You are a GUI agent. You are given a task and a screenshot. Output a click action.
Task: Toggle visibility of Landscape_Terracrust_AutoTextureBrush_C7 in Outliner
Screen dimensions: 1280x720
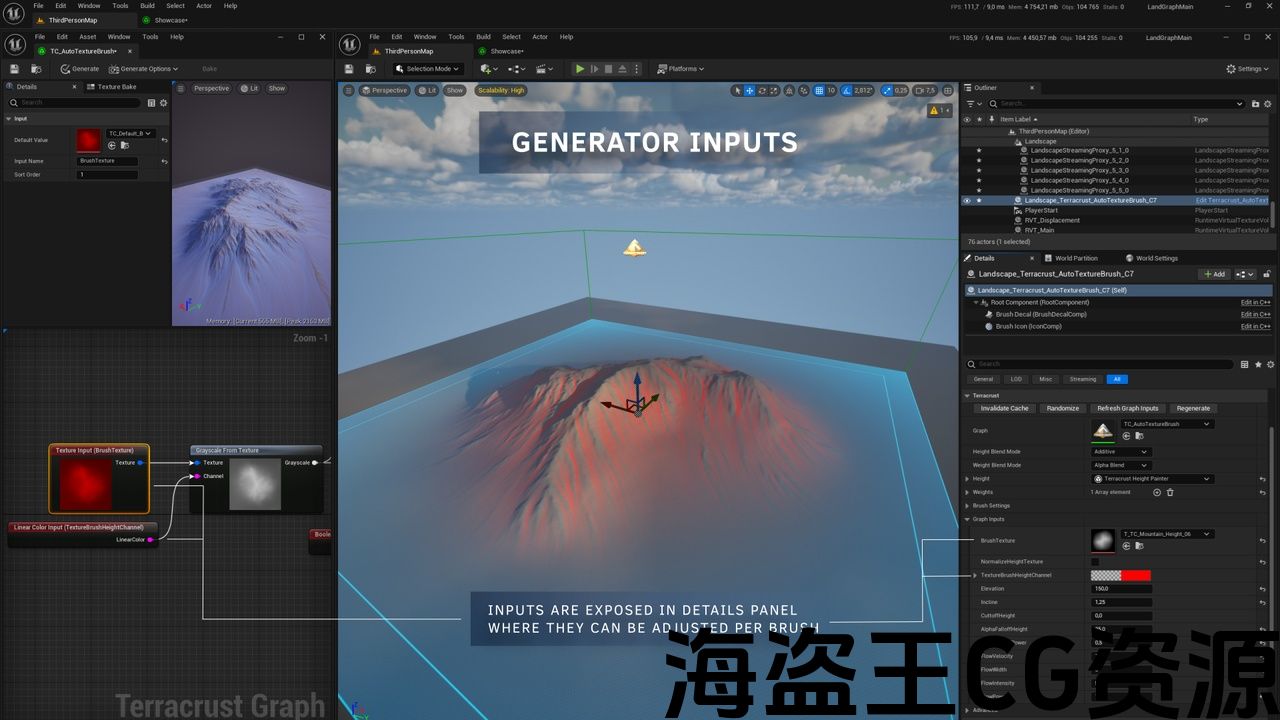[966, 200]
